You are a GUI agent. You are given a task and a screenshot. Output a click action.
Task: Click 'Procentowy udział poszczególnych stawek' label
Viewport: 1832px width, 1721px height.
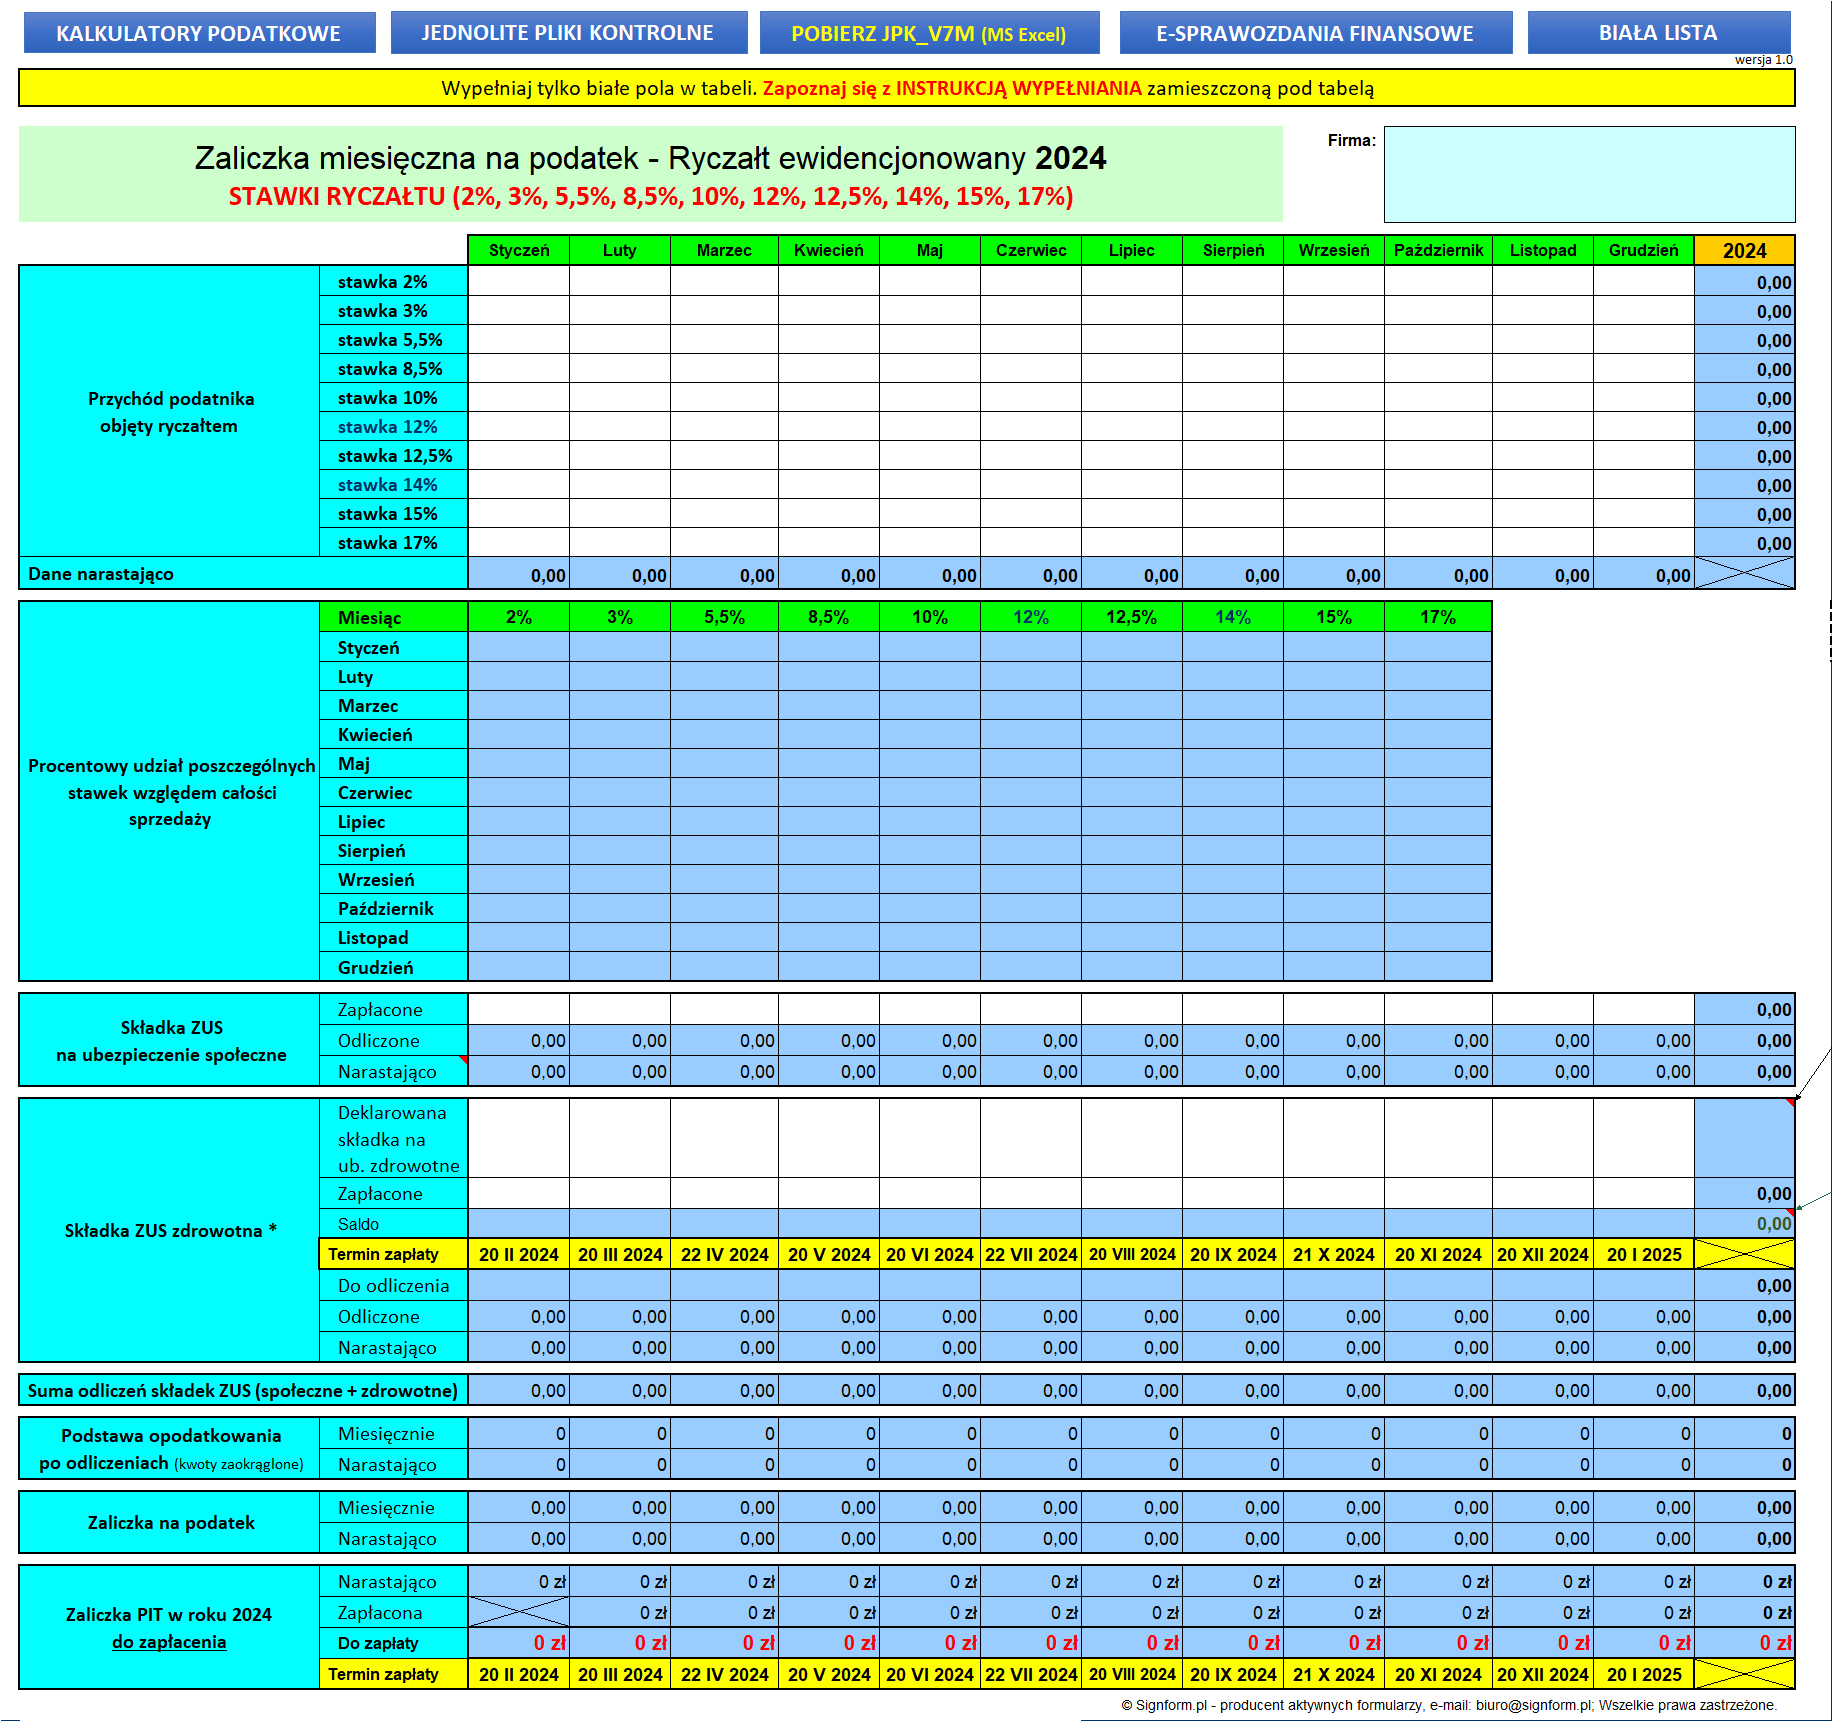171,792
